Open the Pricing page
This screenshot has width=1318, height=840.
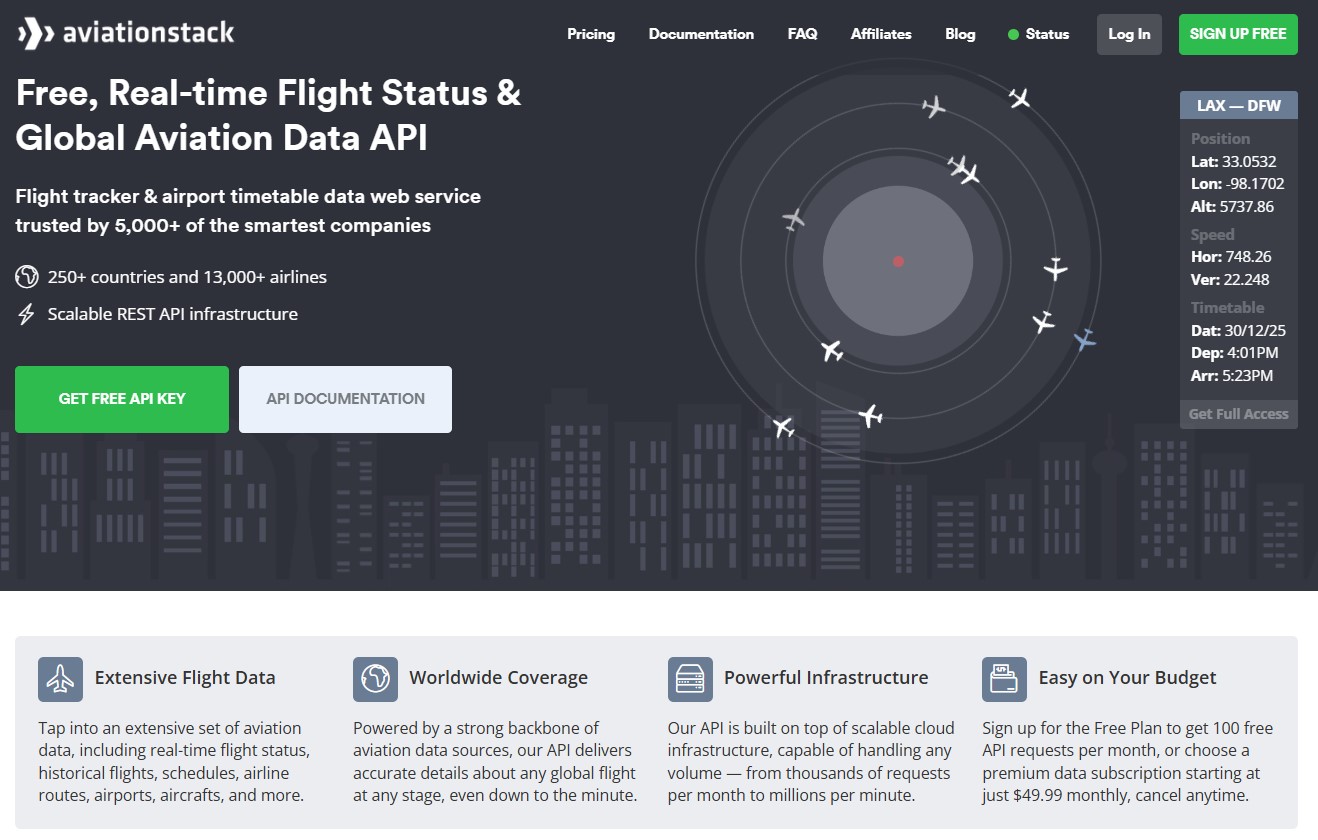click(x=590, y=33)
